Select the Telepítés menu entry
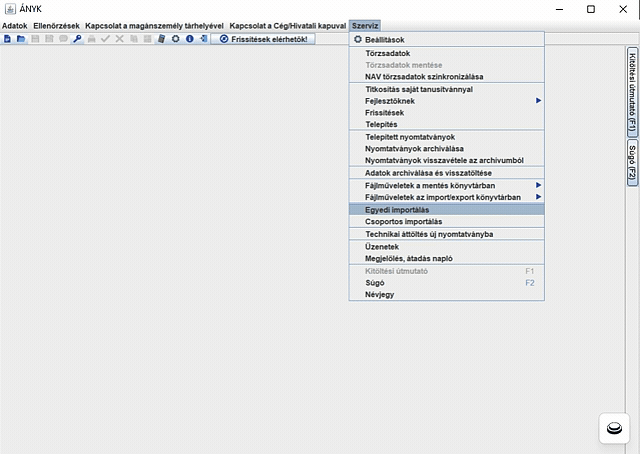The width and height of the screenshot is (640, 454). click(x=447, y=125)
